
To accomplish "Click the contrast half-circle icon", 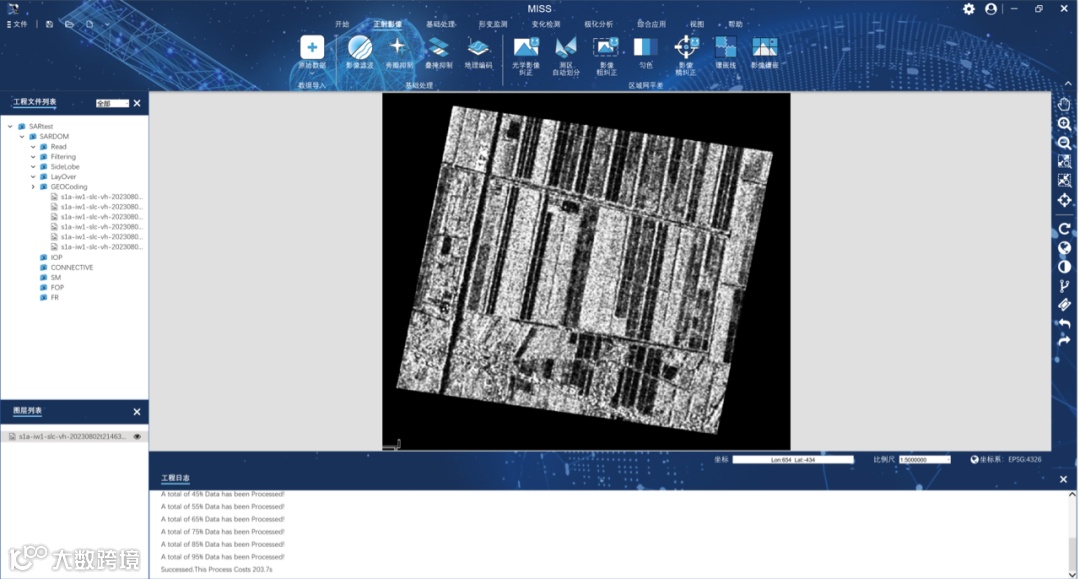I will tap(1064, 267).
